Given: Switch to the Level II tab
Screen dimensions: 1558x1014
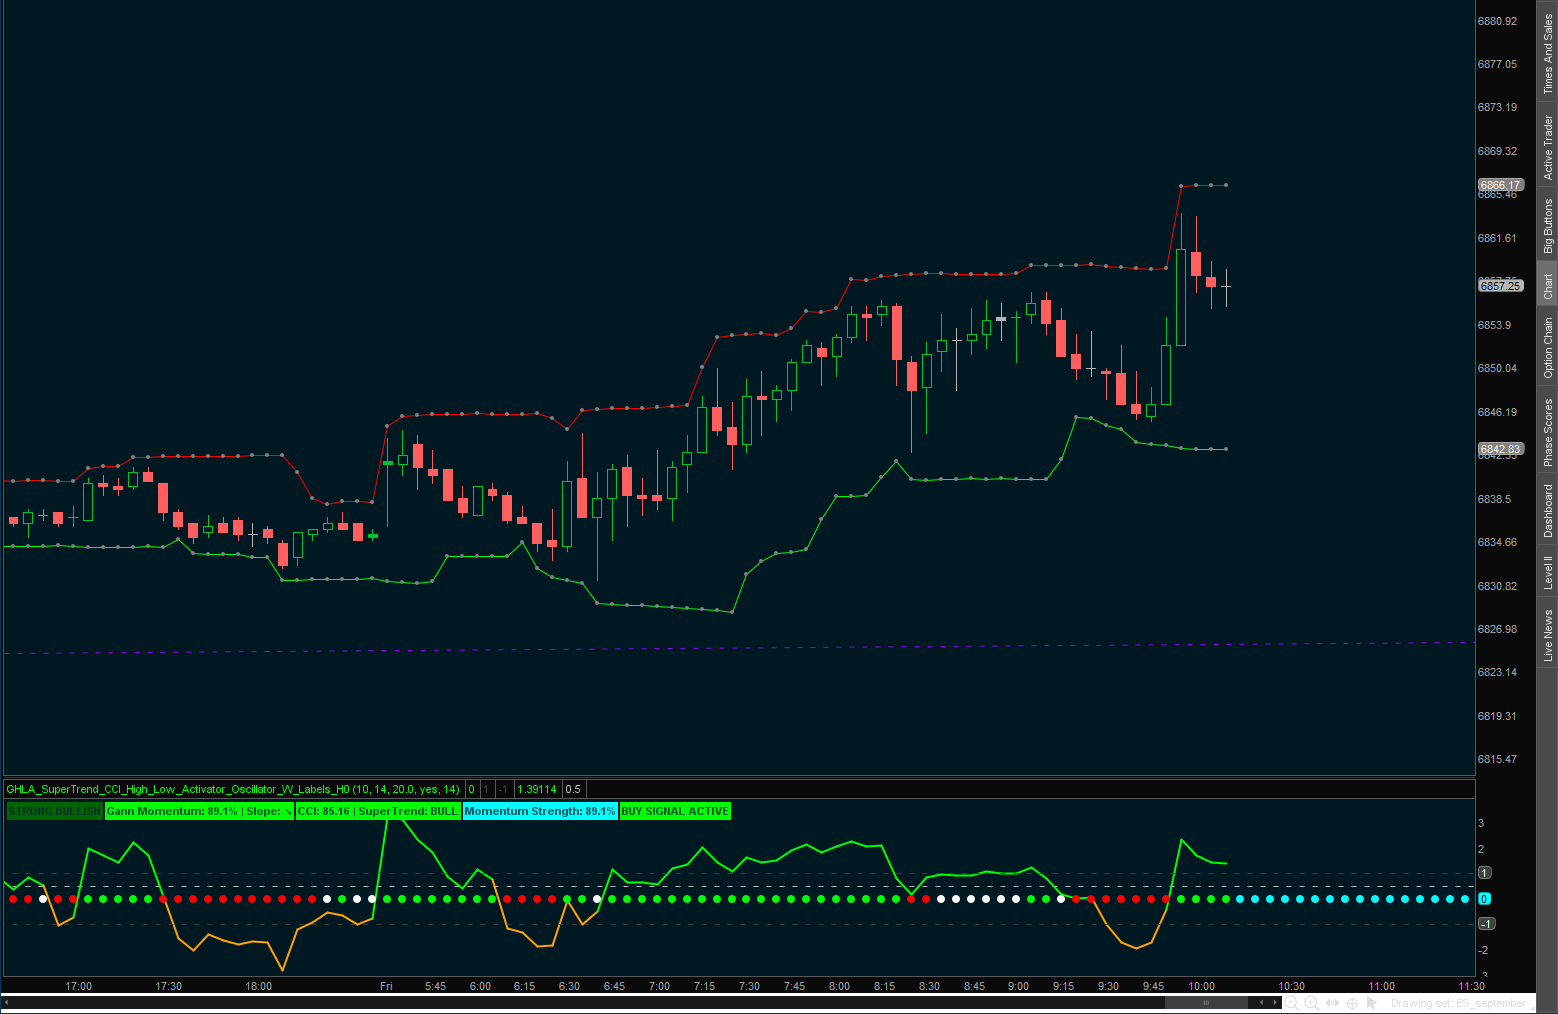Looking at the screenshot, I should (1546, 570).
